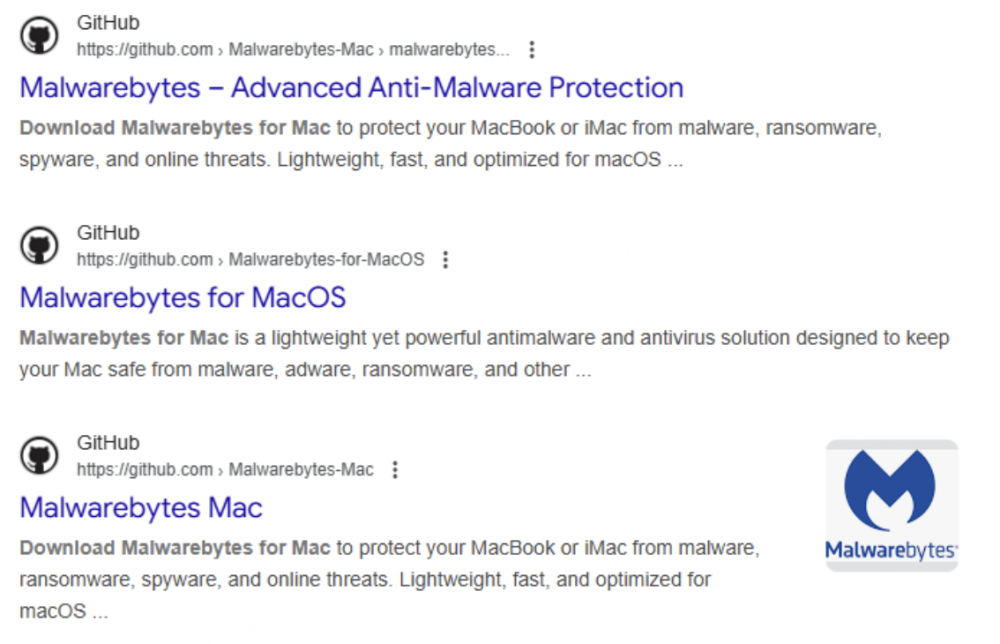1000x644 pixels.
Task: Open three-dot options beside Malwarebytes-for-MacOS URL
Action: [446, 260]
